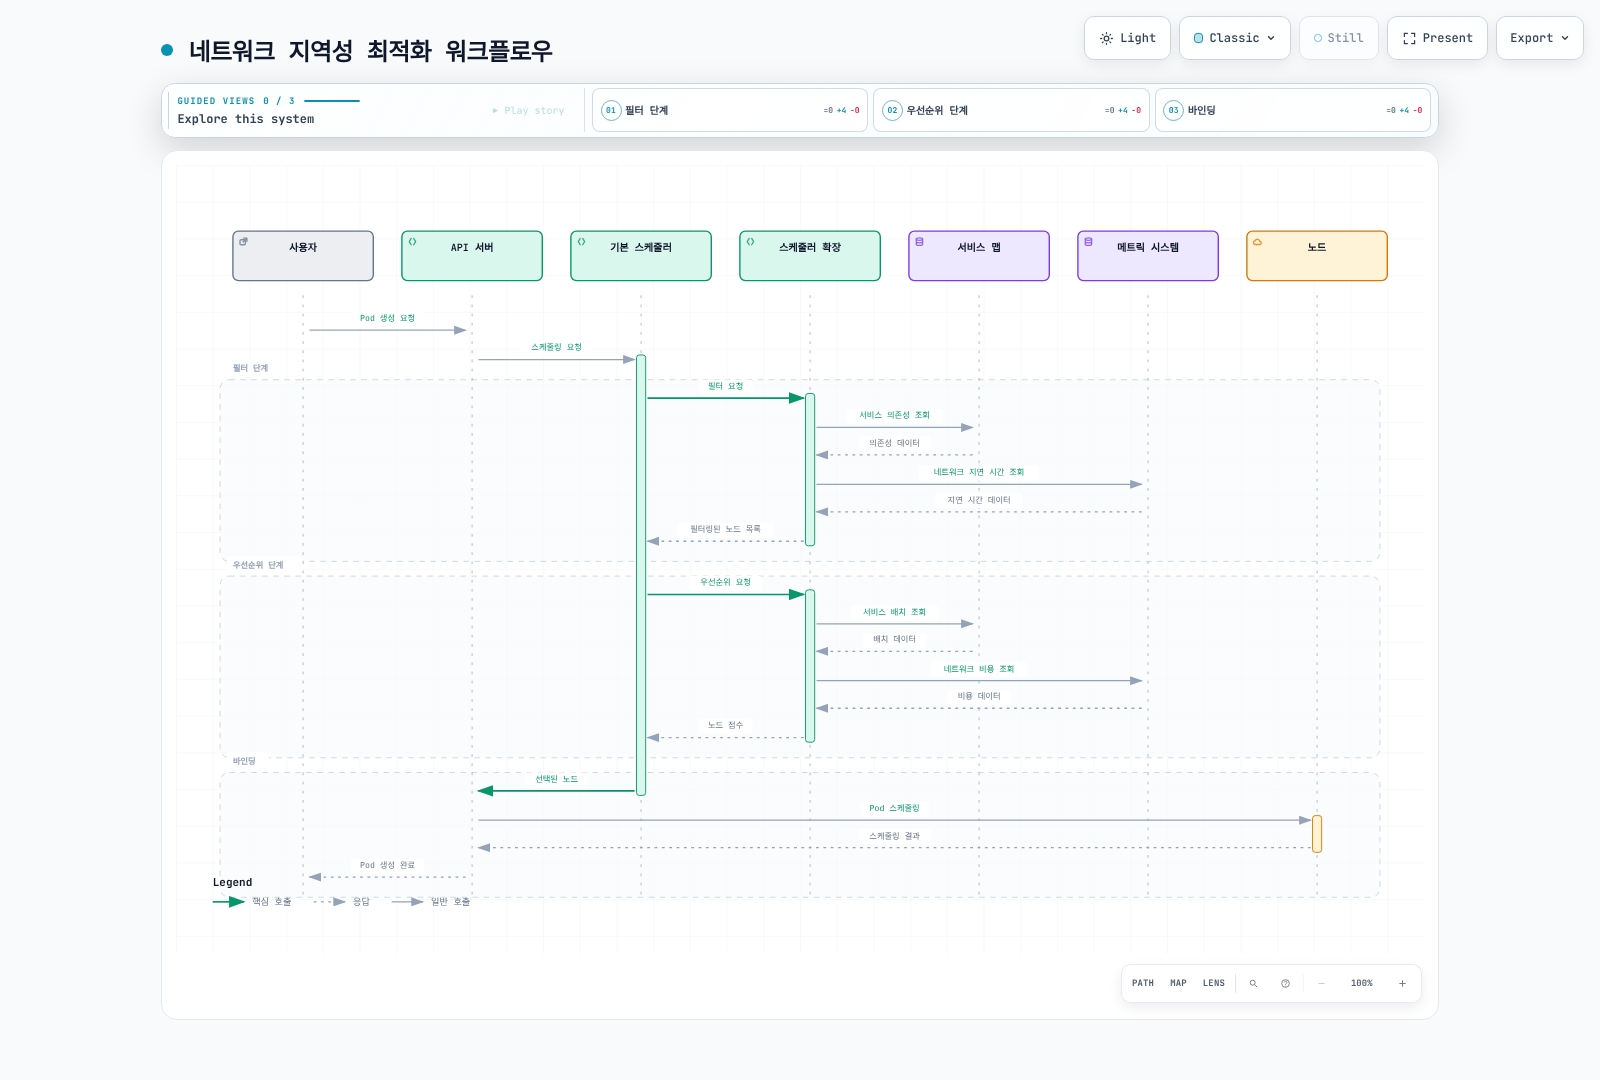Zoom in with the plus button
The image size is (1600, 1080).
[1402, 983]
